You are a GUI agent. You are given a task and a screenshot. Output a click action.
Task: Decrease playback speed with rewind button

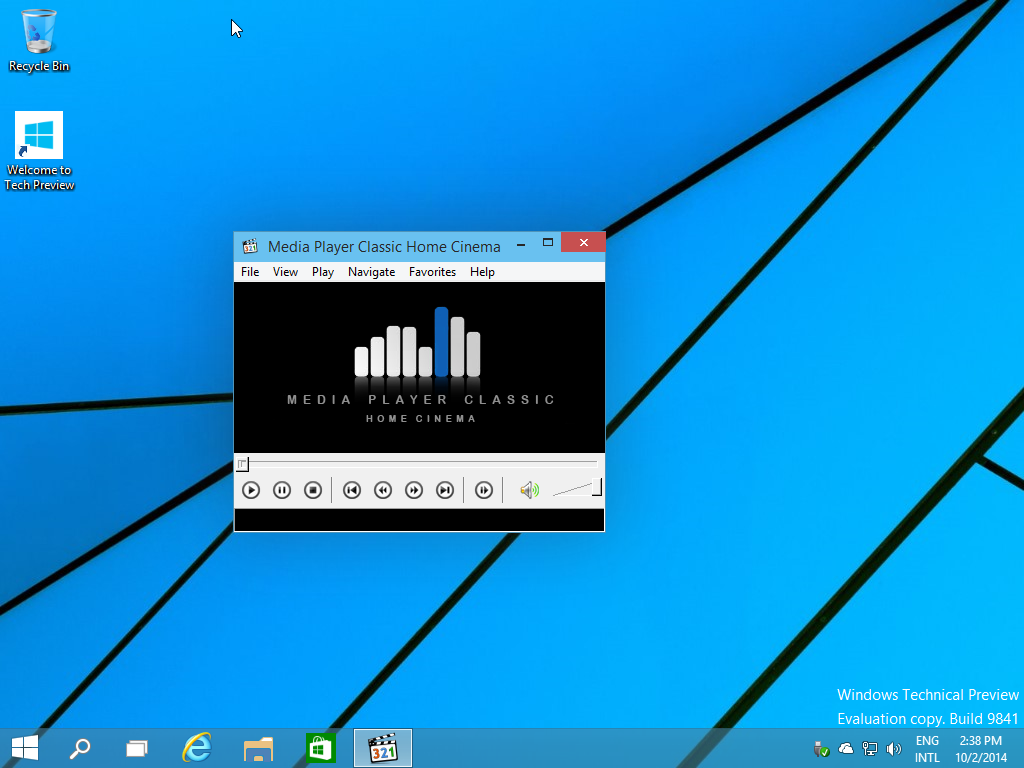pyautogui.click(x=383, y=490)
